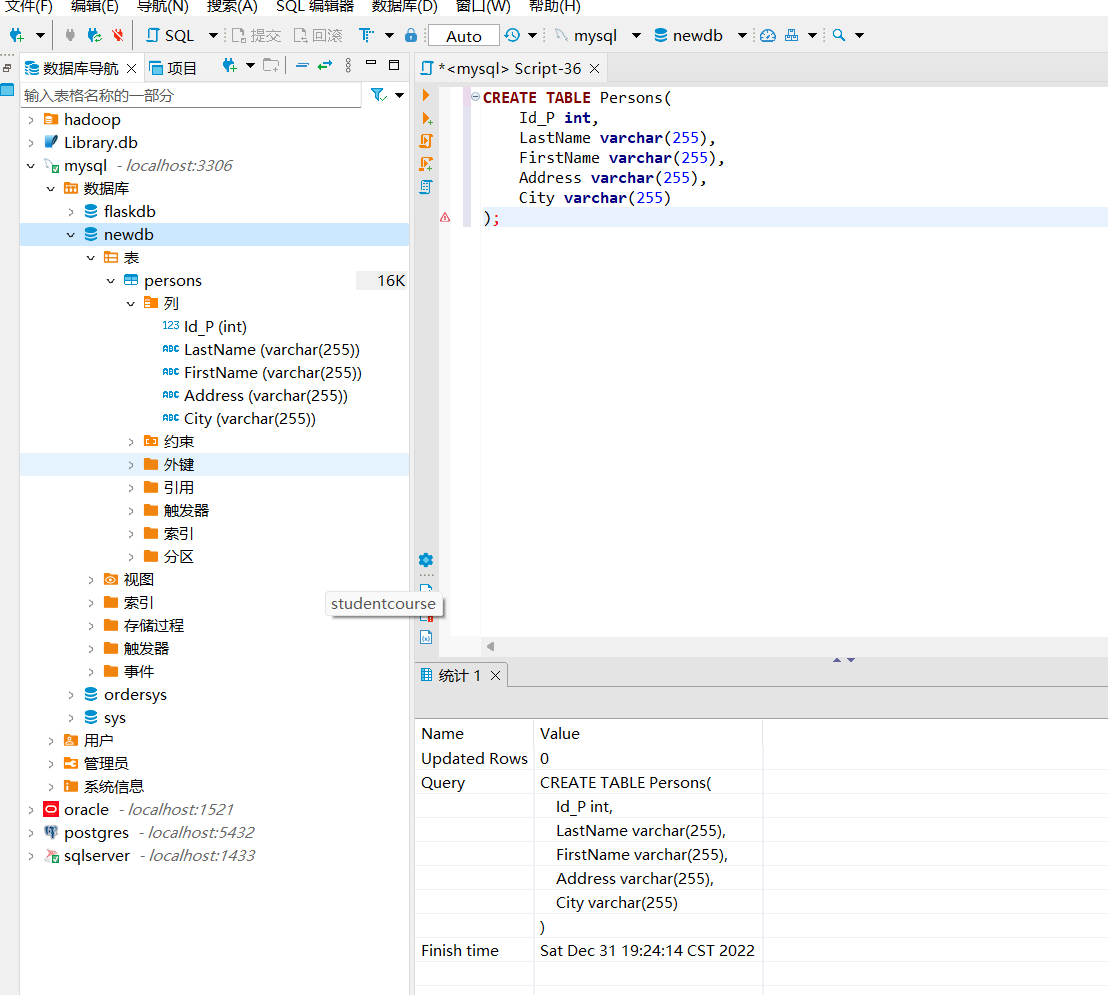Click the blue gear settings icon in editor
1108x995 pixels.
point(426,560)
